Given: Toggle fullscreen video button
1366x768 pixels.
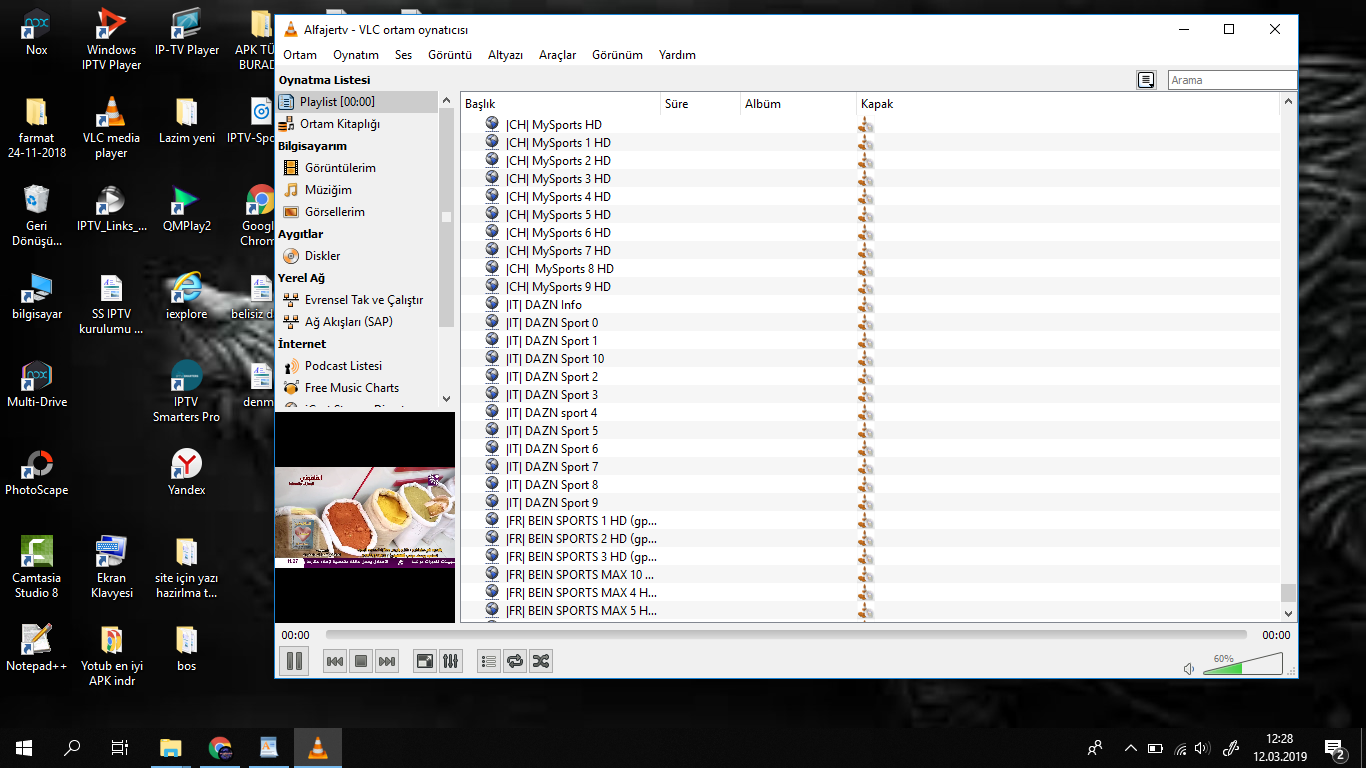Looking at the screenshot, I should click(425, 661).
